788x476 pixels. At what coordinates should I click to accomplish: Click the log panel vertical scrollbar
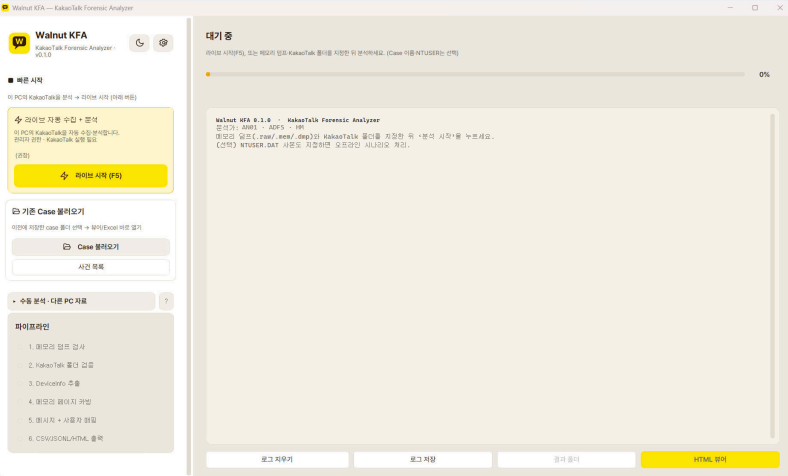click(772, 275)
